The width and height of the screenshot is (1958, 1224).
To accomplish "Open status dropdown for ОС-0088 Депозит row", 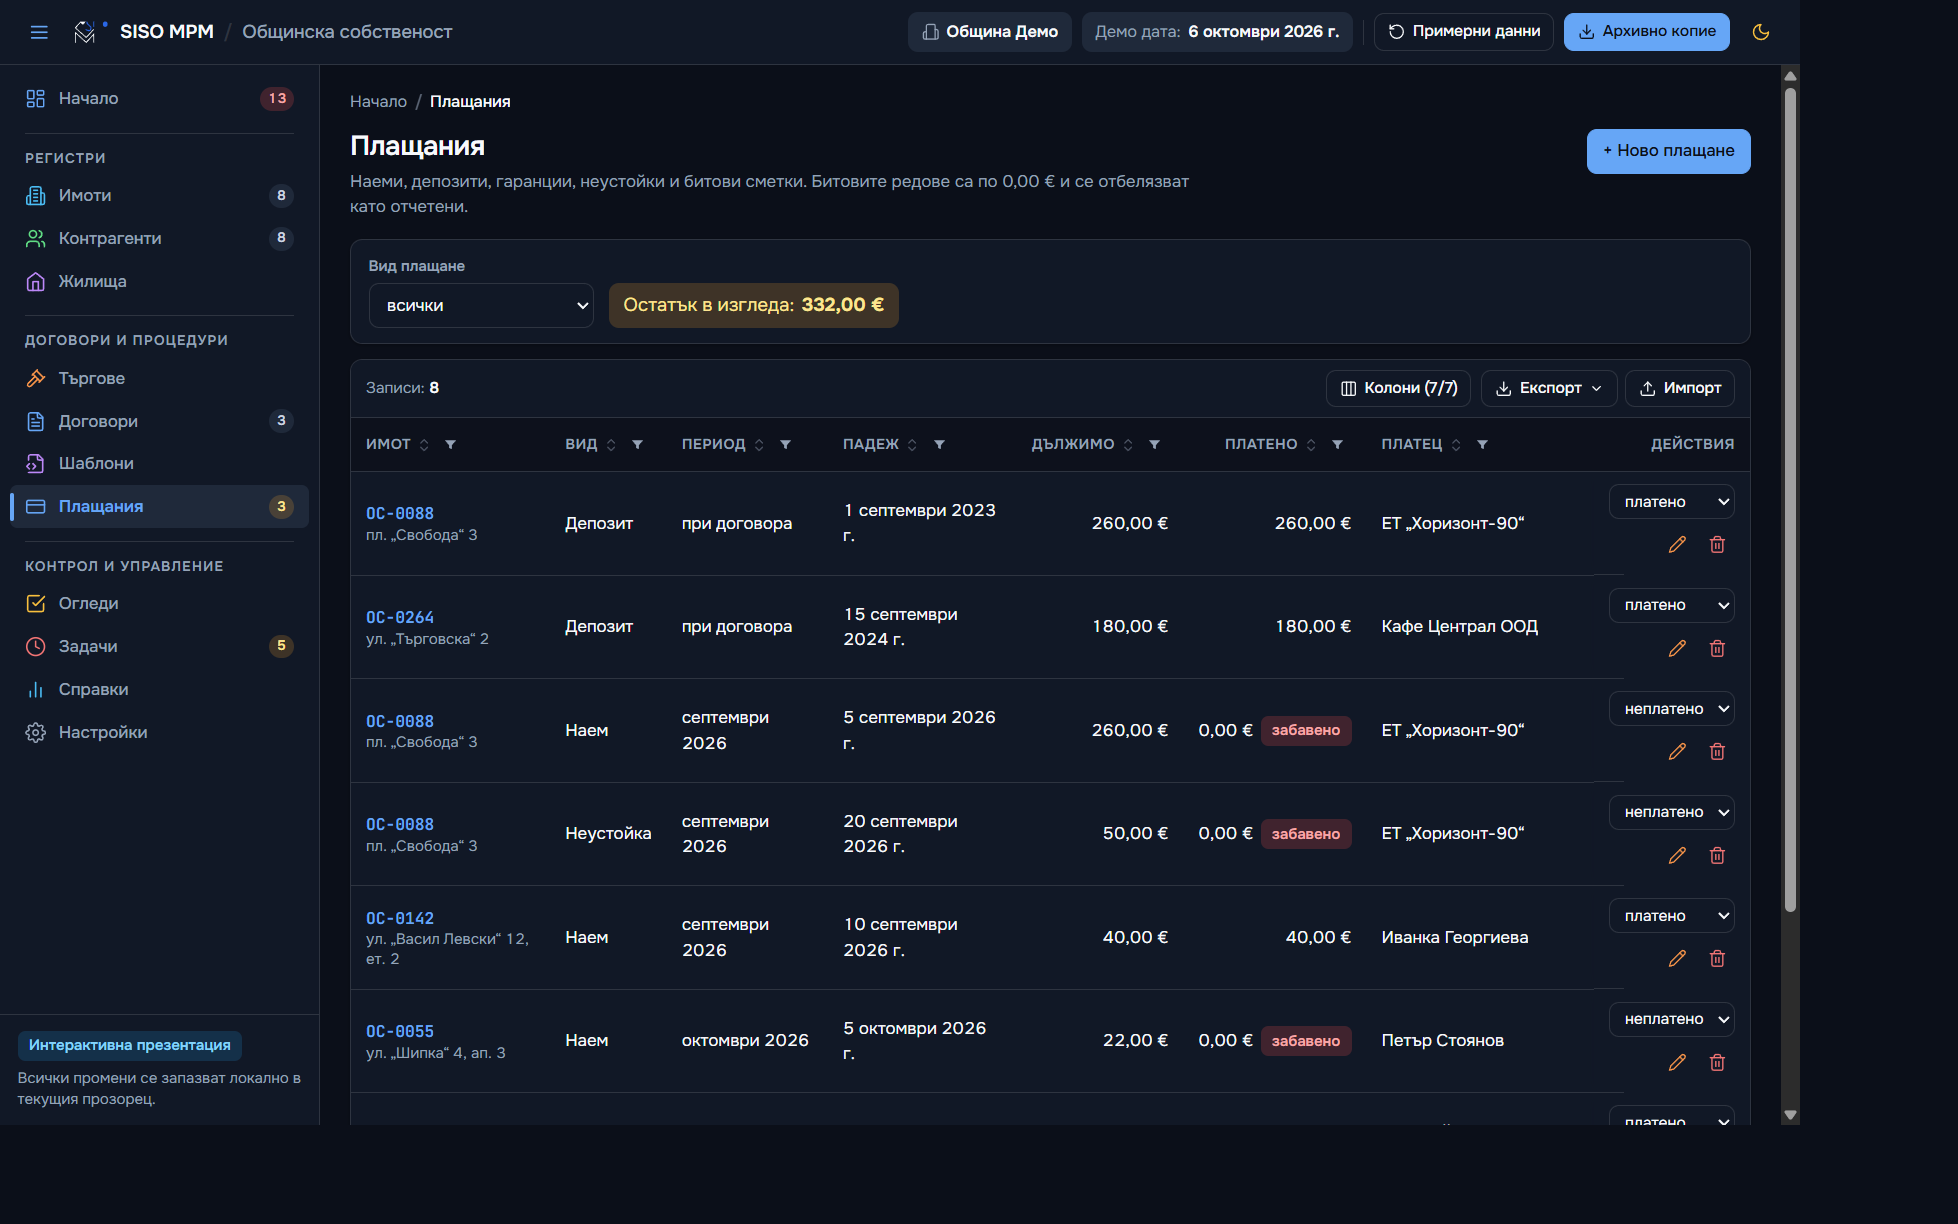I will point(1671,502).
